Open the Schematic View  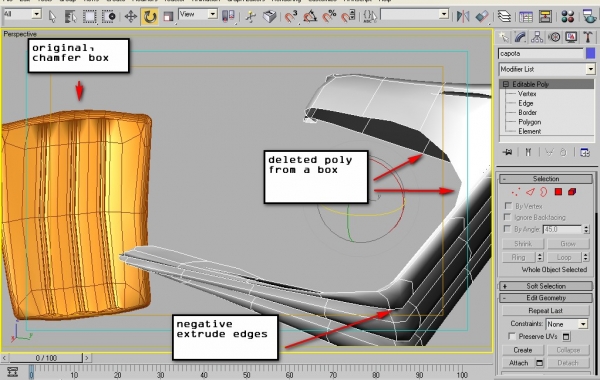545,16
